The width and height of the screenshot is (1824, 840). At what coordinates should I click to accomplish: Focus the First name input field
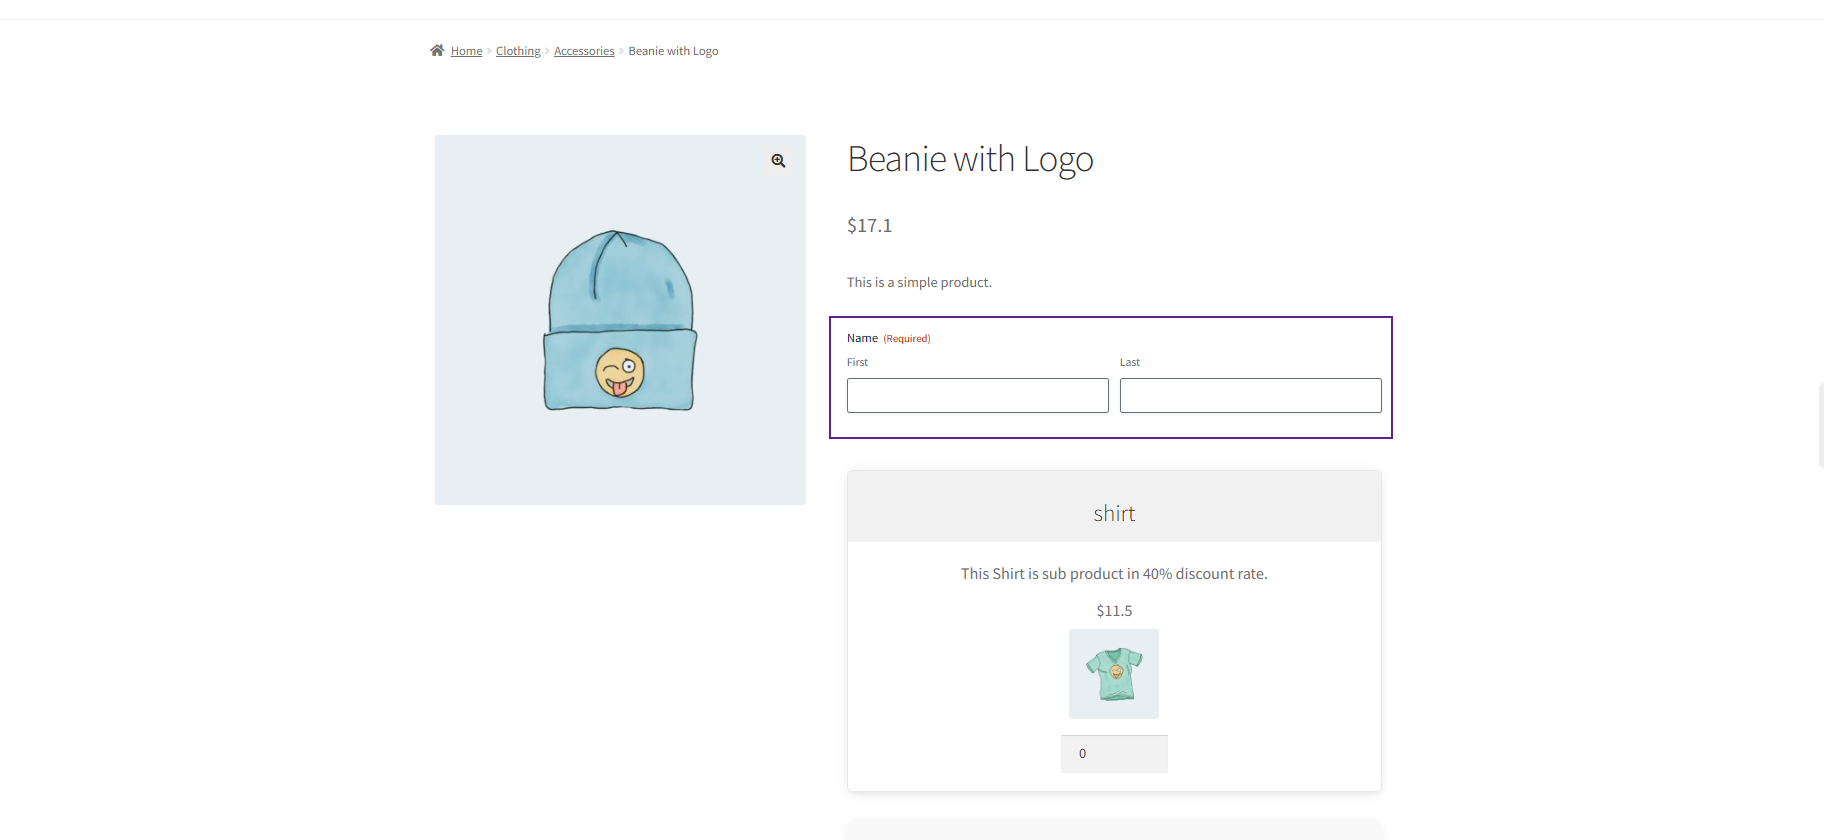click(977, 395)
